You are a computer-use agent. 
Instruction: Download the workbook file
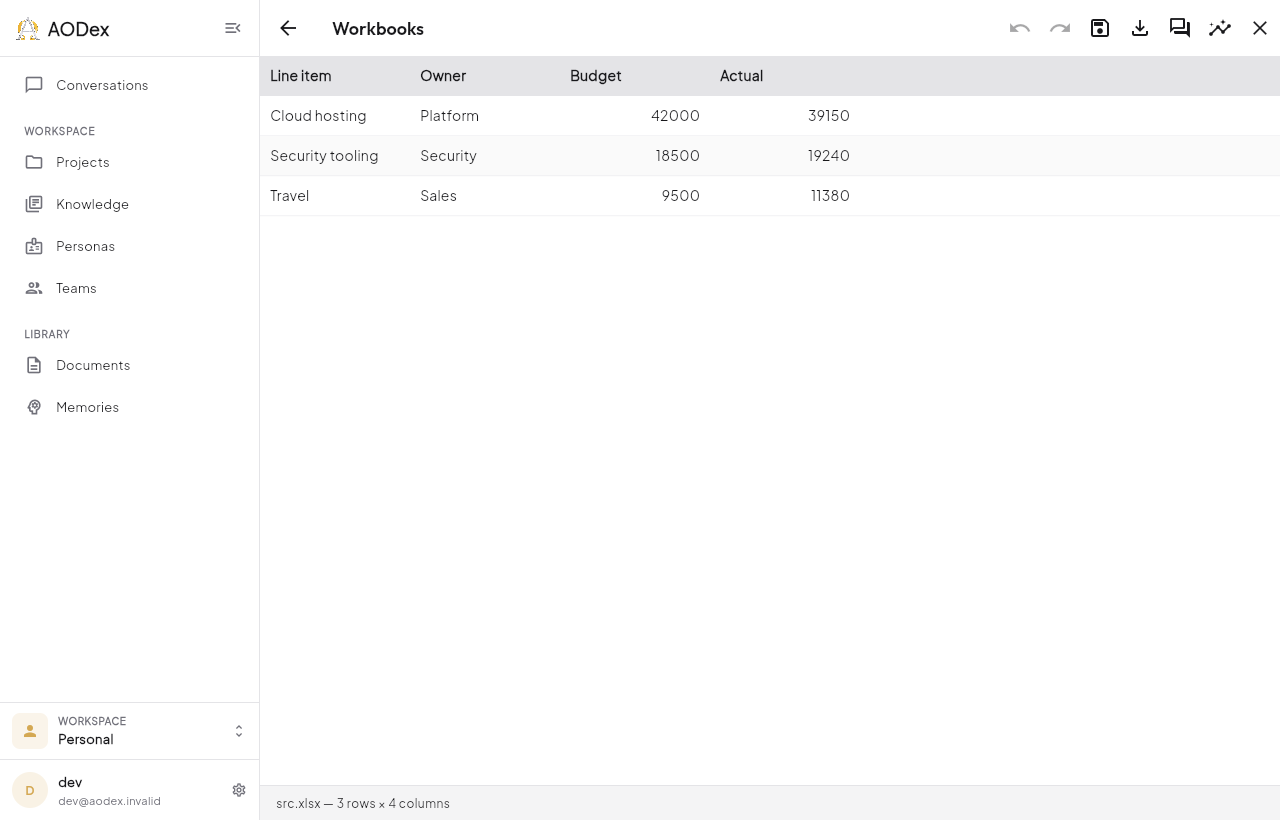1140,28
